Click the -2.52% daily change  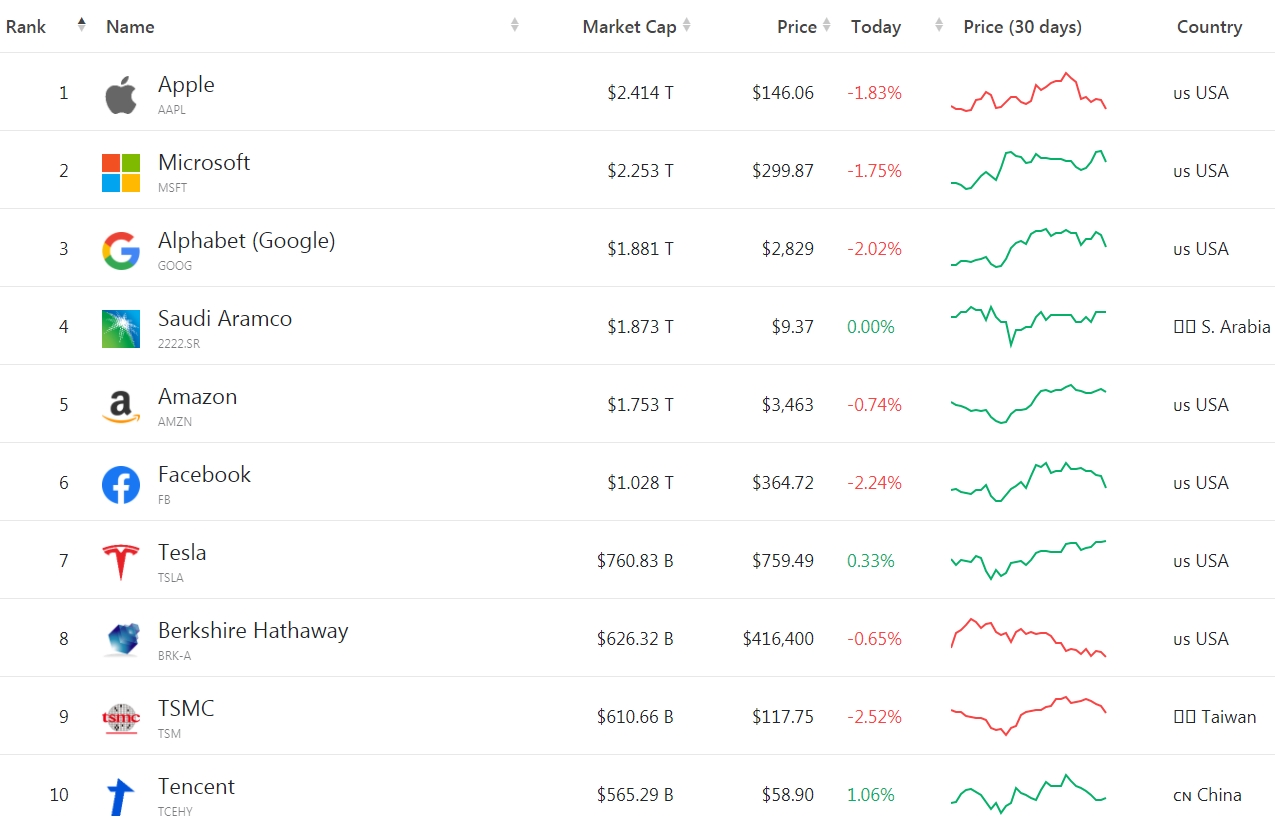[874, 717]
